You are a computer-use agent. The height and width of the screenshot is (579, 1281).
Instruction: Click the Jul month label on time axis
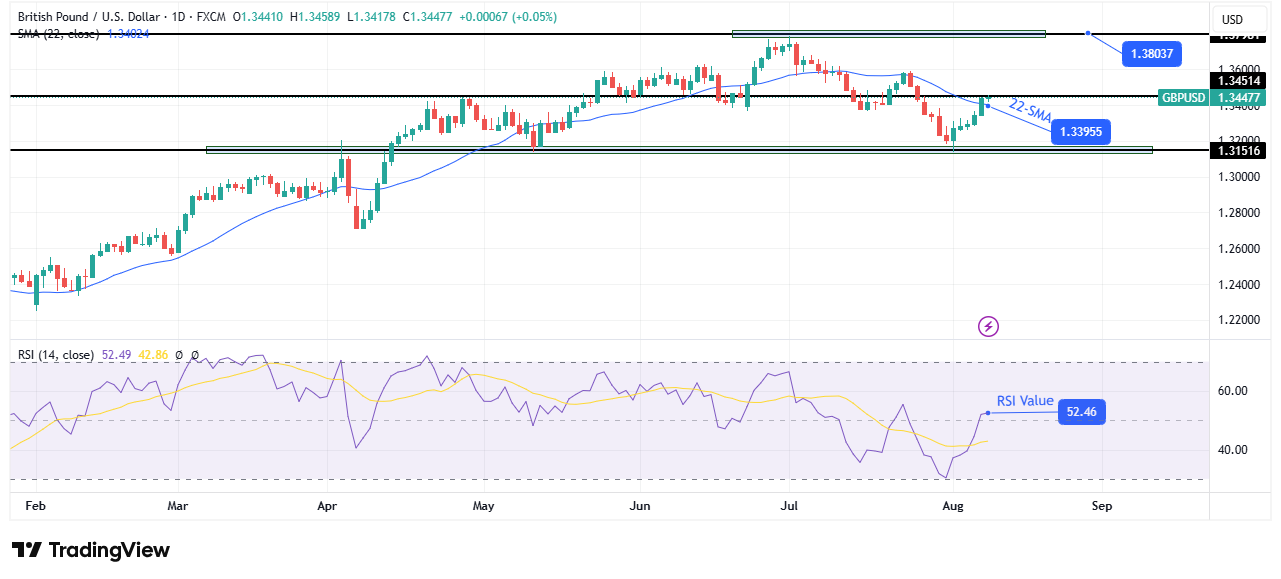click(789, 506)
